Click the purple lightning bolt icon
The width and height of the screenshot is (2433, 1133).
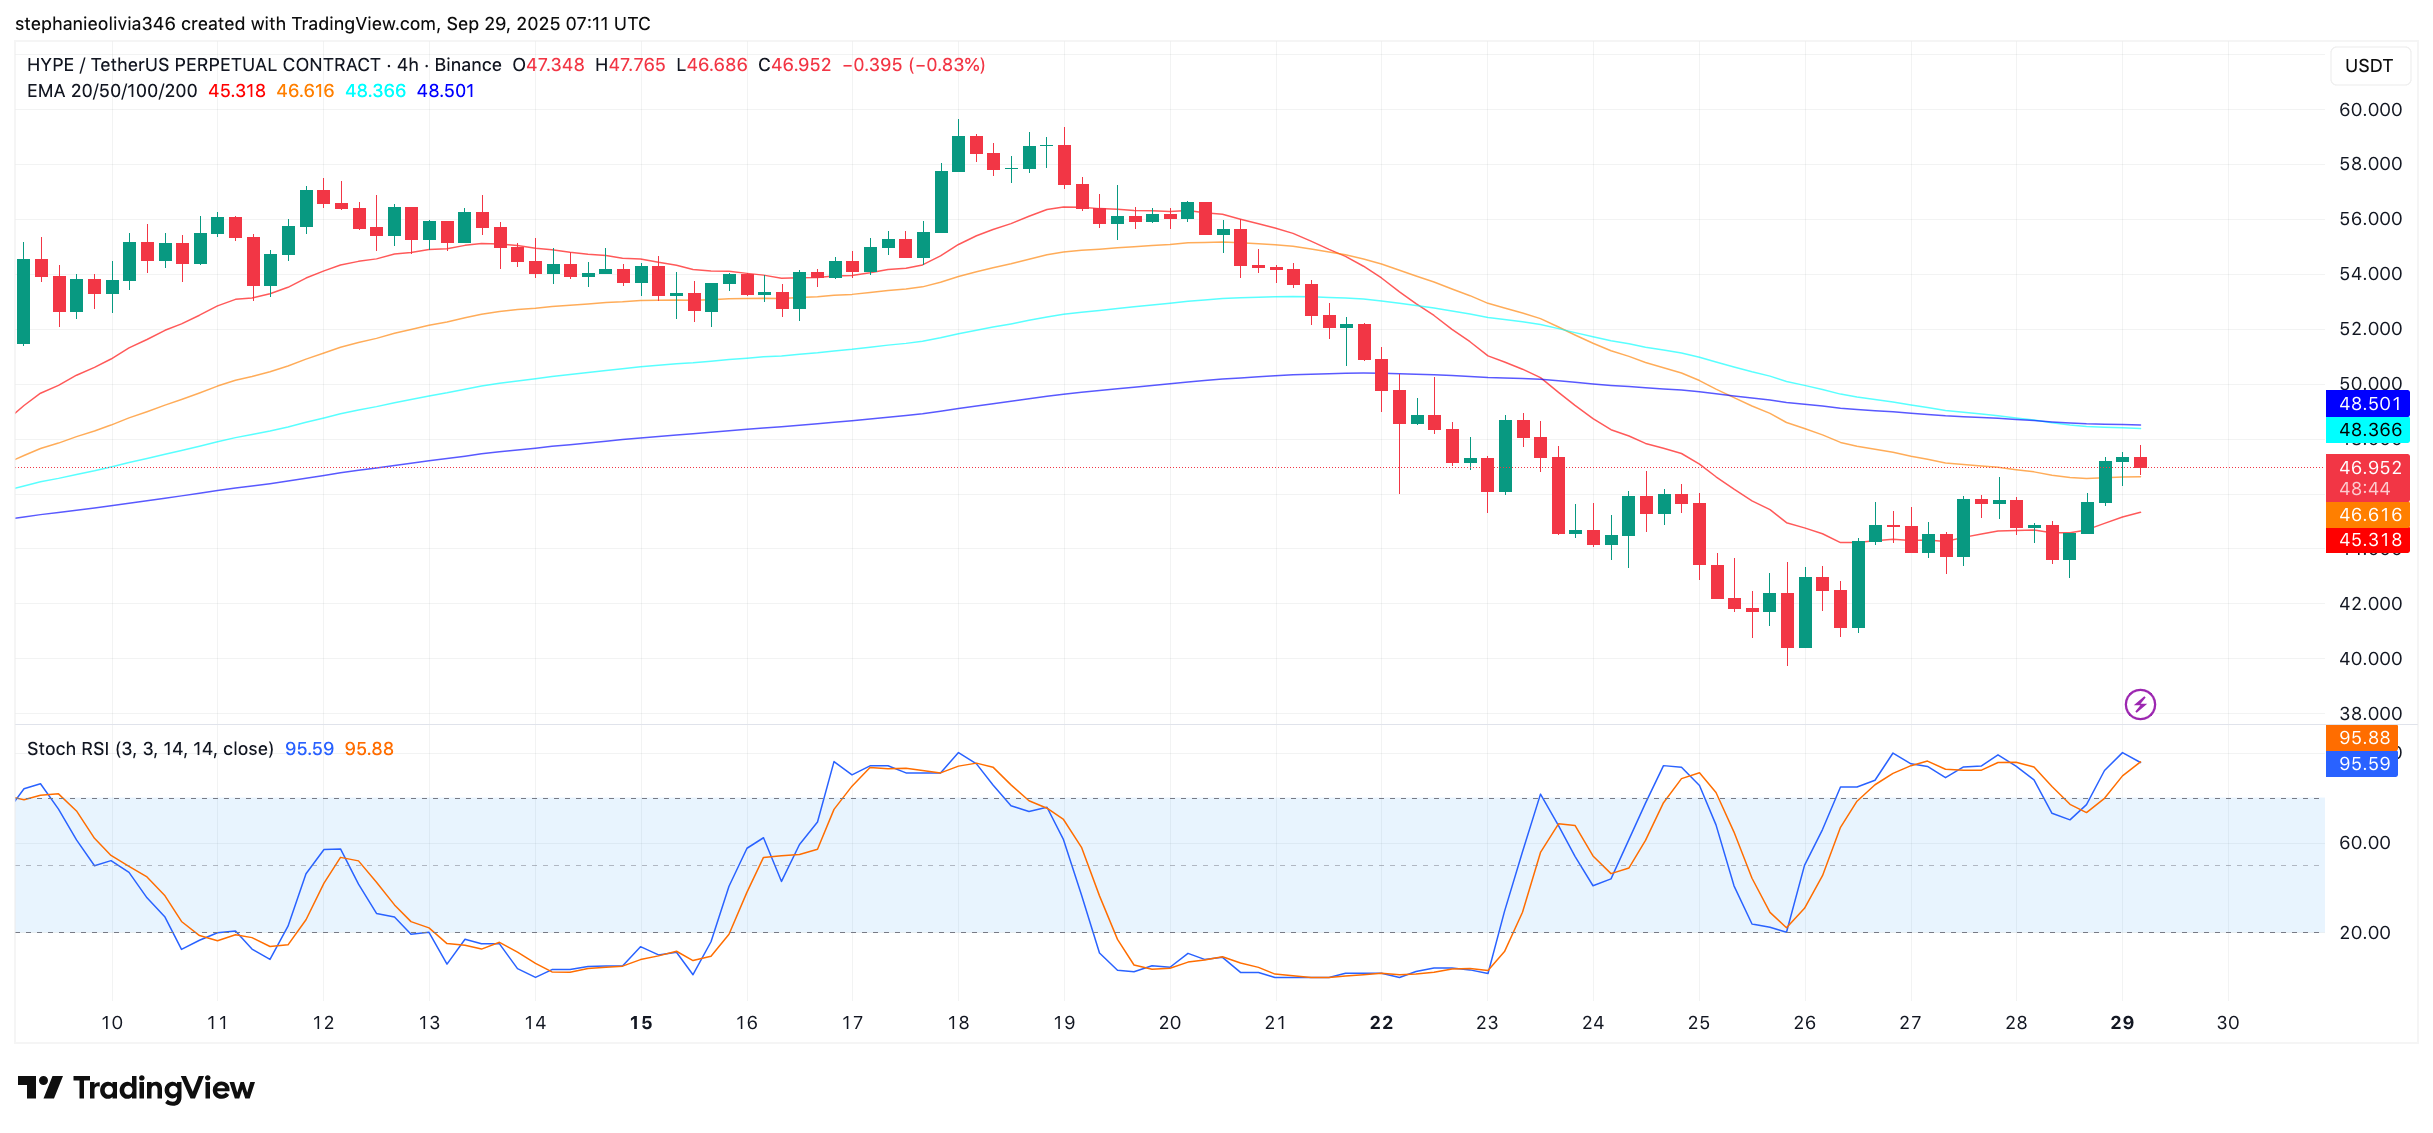tap(2139, 704)
